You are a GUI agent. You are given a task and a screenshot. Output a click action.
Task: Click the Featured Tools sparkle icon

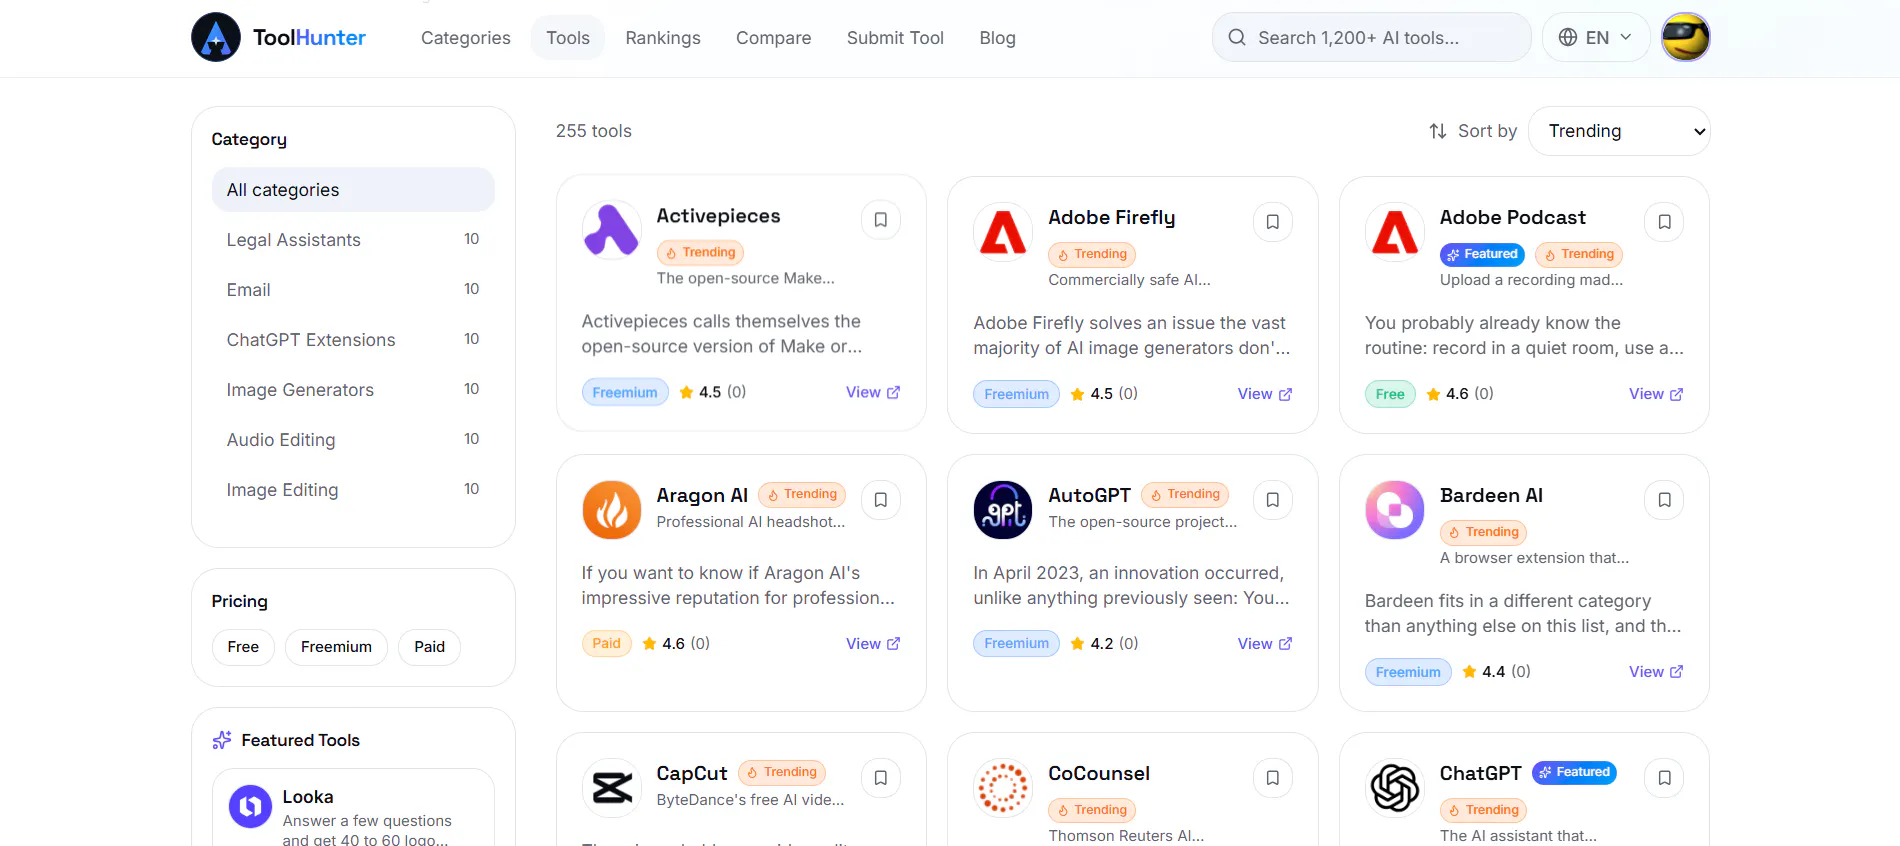222,740
